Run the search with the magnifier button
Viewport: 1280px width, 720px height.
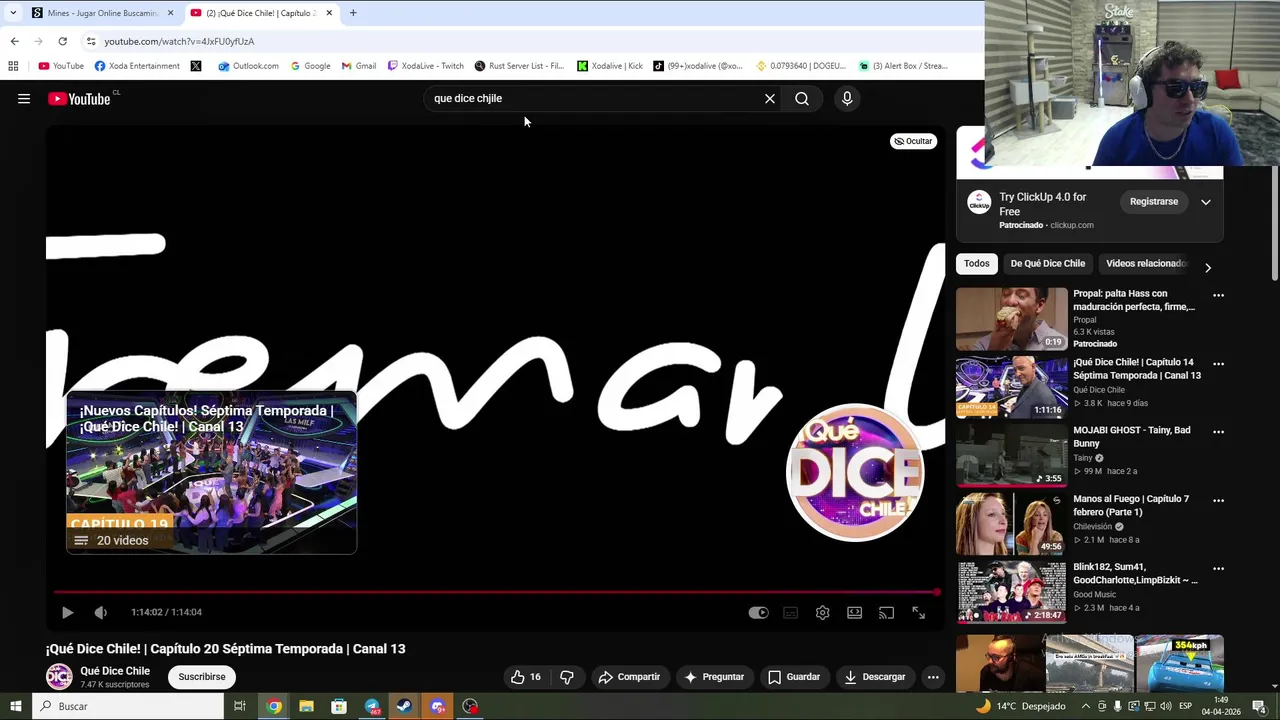pos(802,98)
